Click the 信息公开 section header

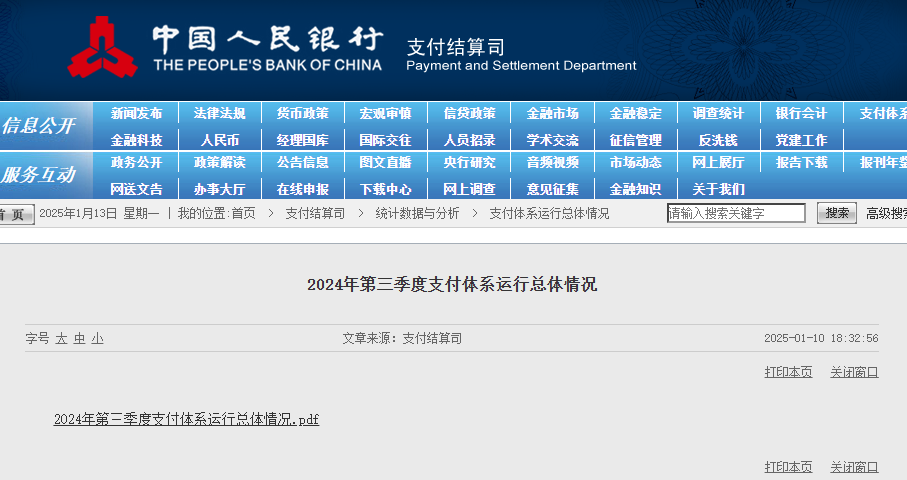pyautogui.click(x=39, y=125)
